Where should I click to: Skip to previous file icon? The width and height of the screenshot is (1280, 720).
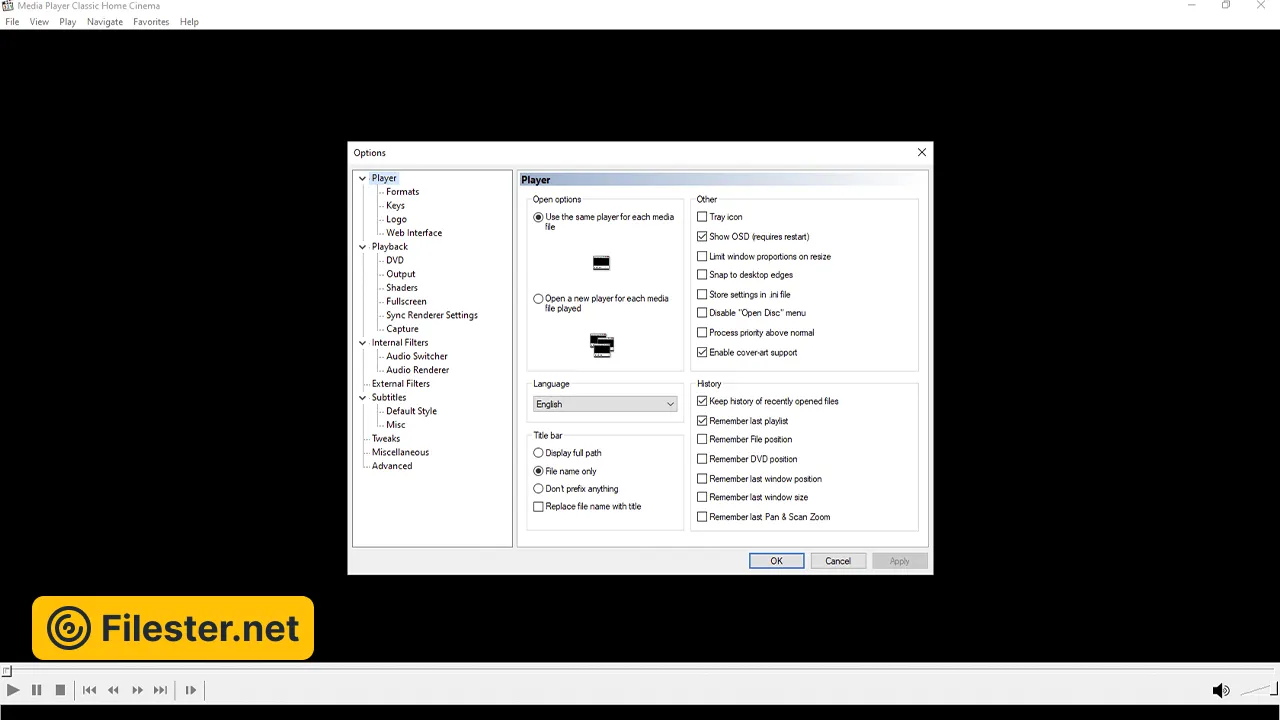point(89,690)
